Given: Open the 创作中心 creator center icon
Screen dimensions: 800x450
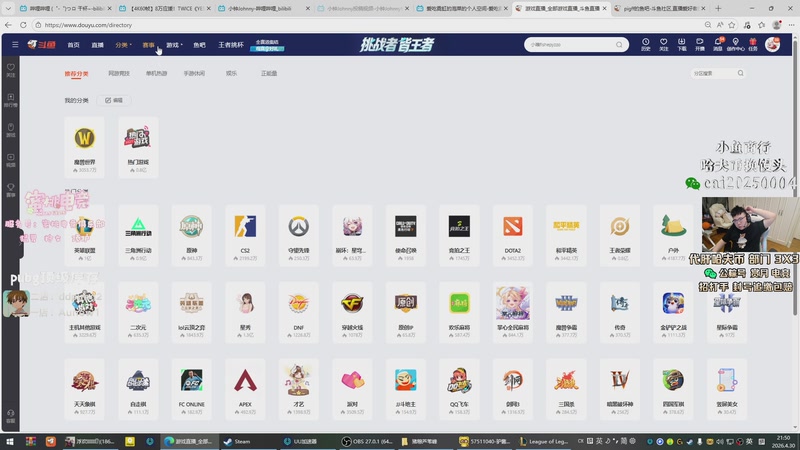Looking at the screenshot, I should click(x=735, y=44).
